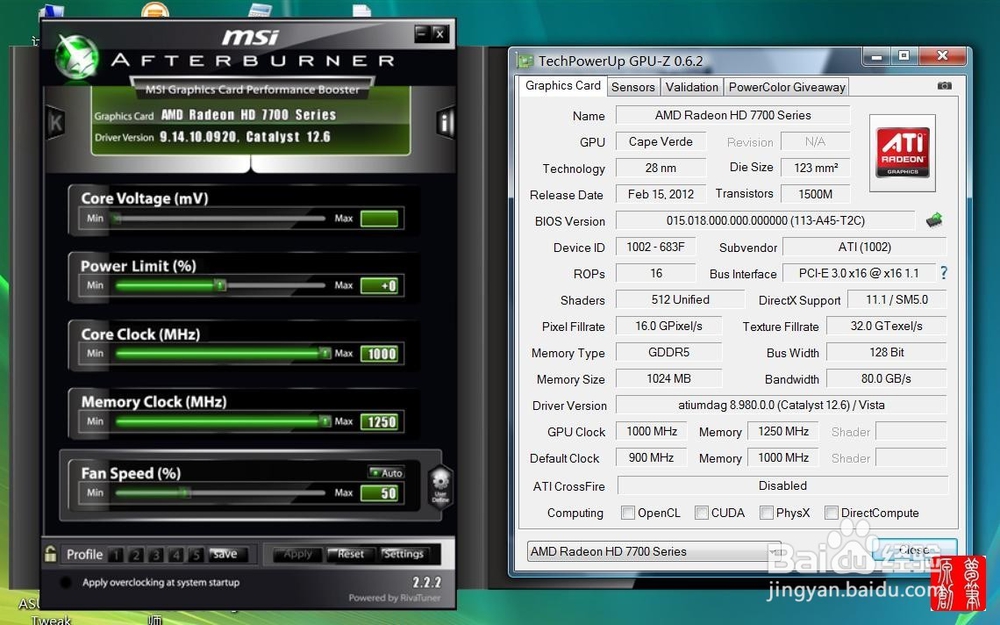Click the Default Clock 900 MHz field
1000x625 pixels.
(x=652, y=457)
